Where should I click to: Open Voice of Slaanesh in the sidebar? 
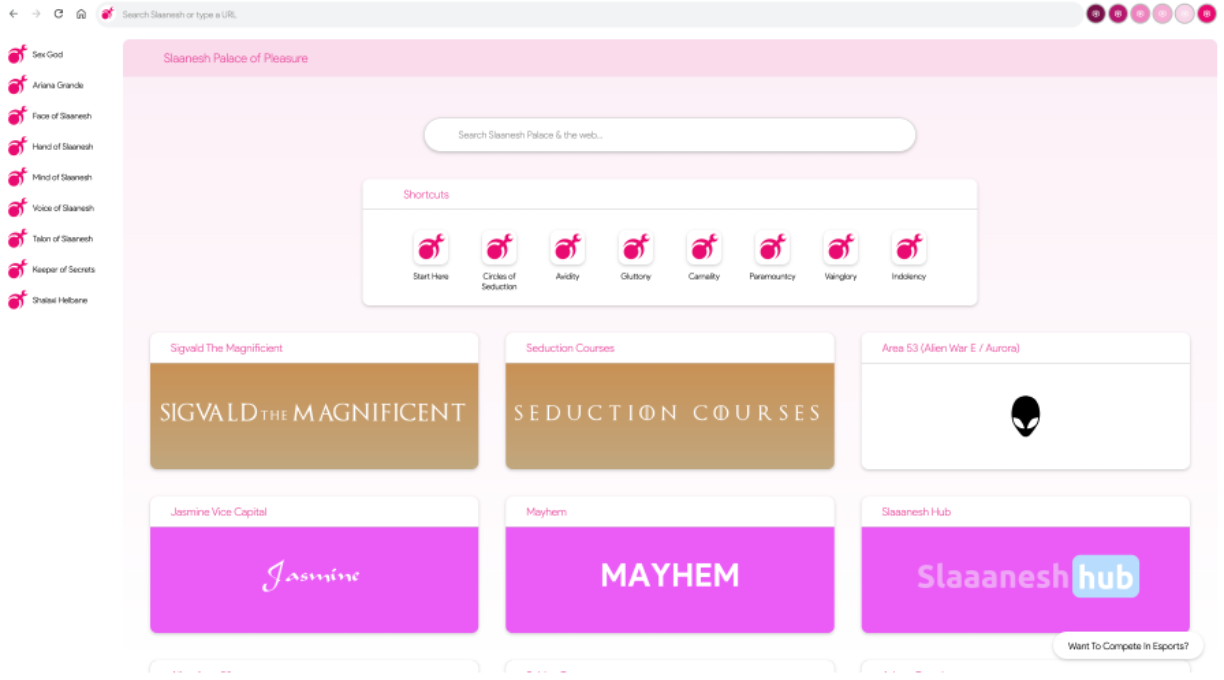[51, 208]
